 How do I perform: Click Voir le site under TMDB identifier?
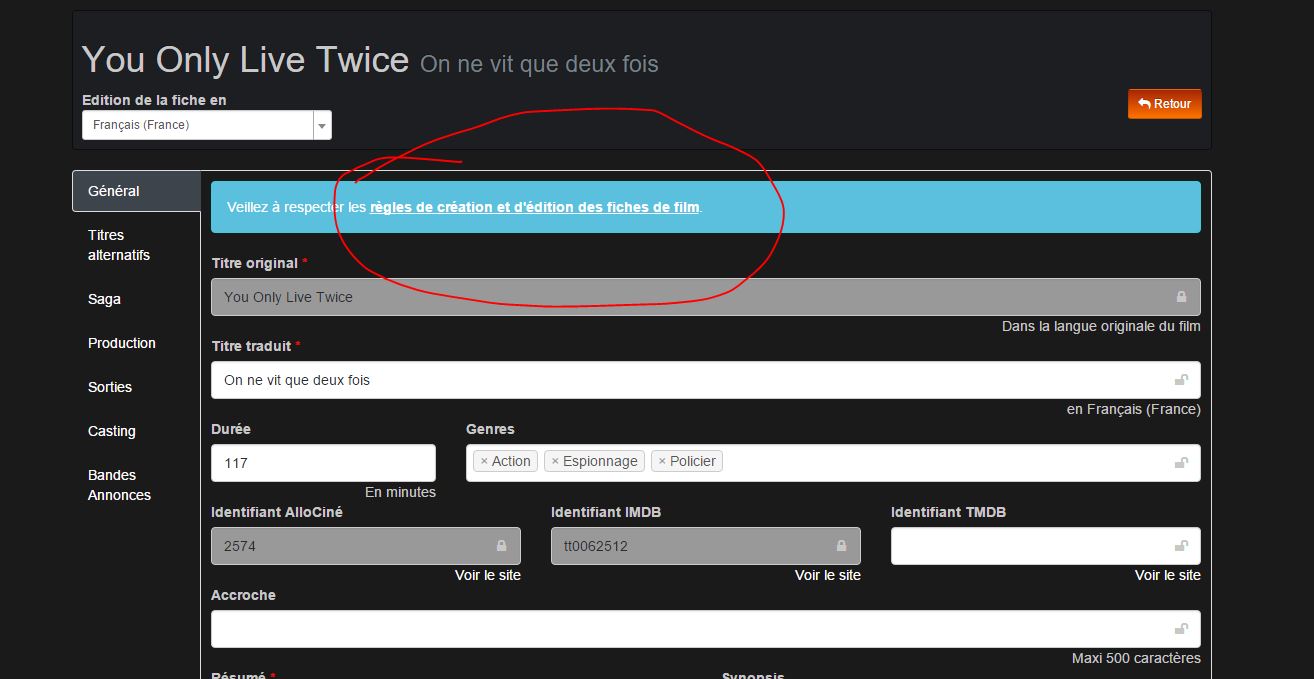(1168, 575)
